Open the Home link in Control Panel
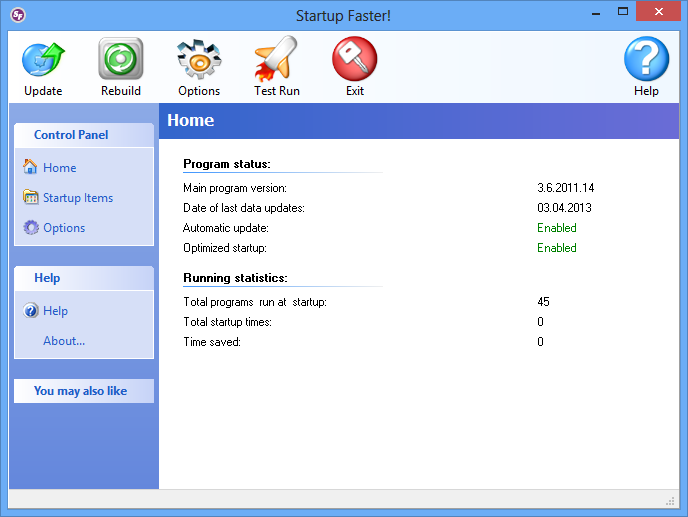This screenshot has width=688, height=517. click(60, 168)
